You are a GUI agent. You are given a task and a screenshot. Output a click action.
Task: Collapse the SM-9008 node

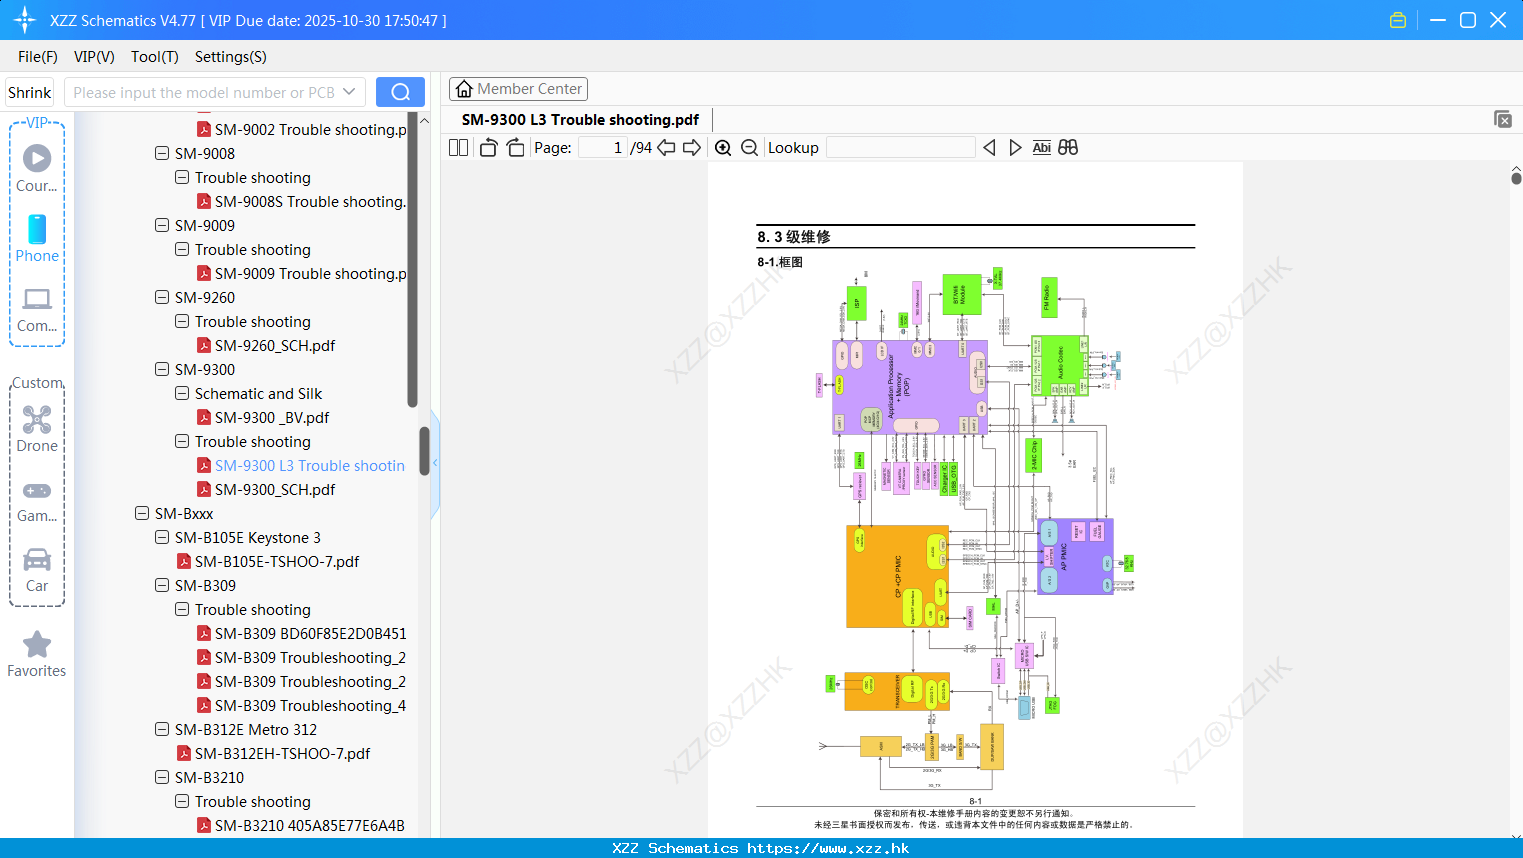tap(162, 153)
